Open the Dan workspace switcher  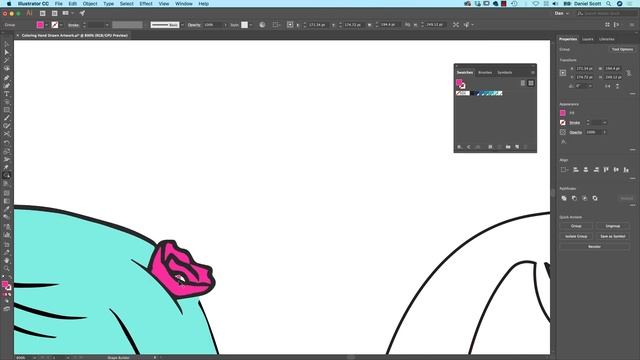point(562,13)
